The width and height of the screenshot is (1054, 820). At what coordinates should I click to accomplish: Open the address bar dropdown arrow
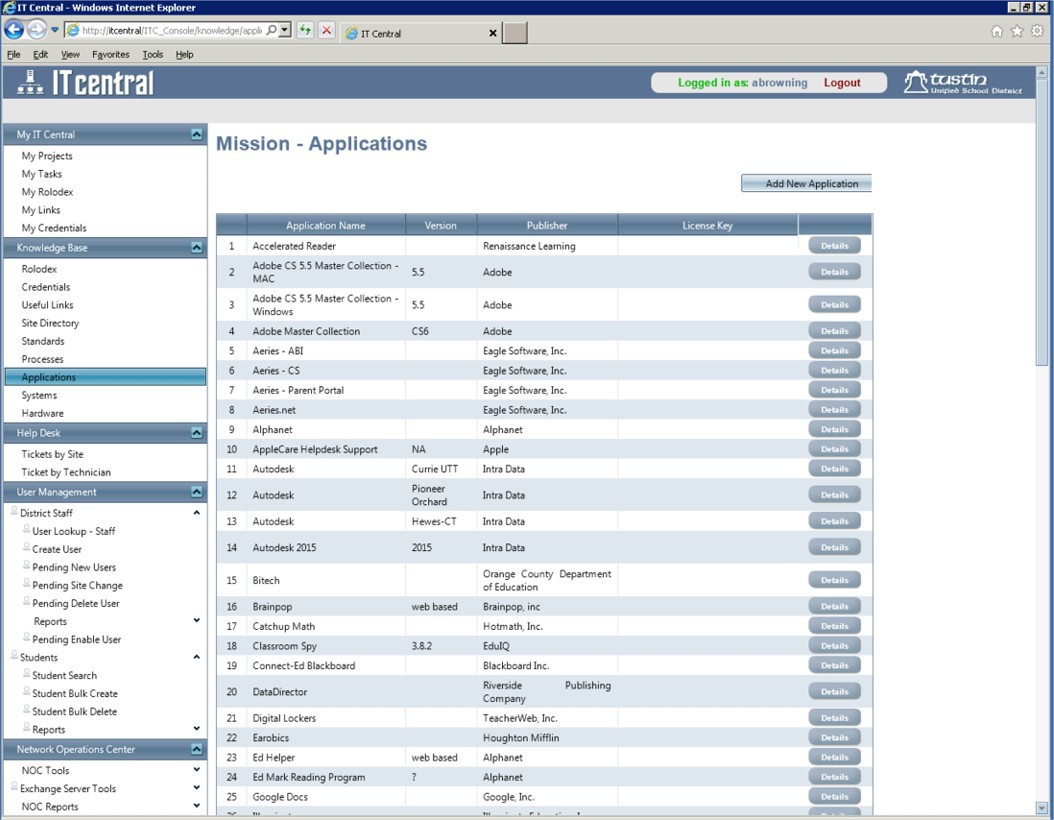point(285,30)
